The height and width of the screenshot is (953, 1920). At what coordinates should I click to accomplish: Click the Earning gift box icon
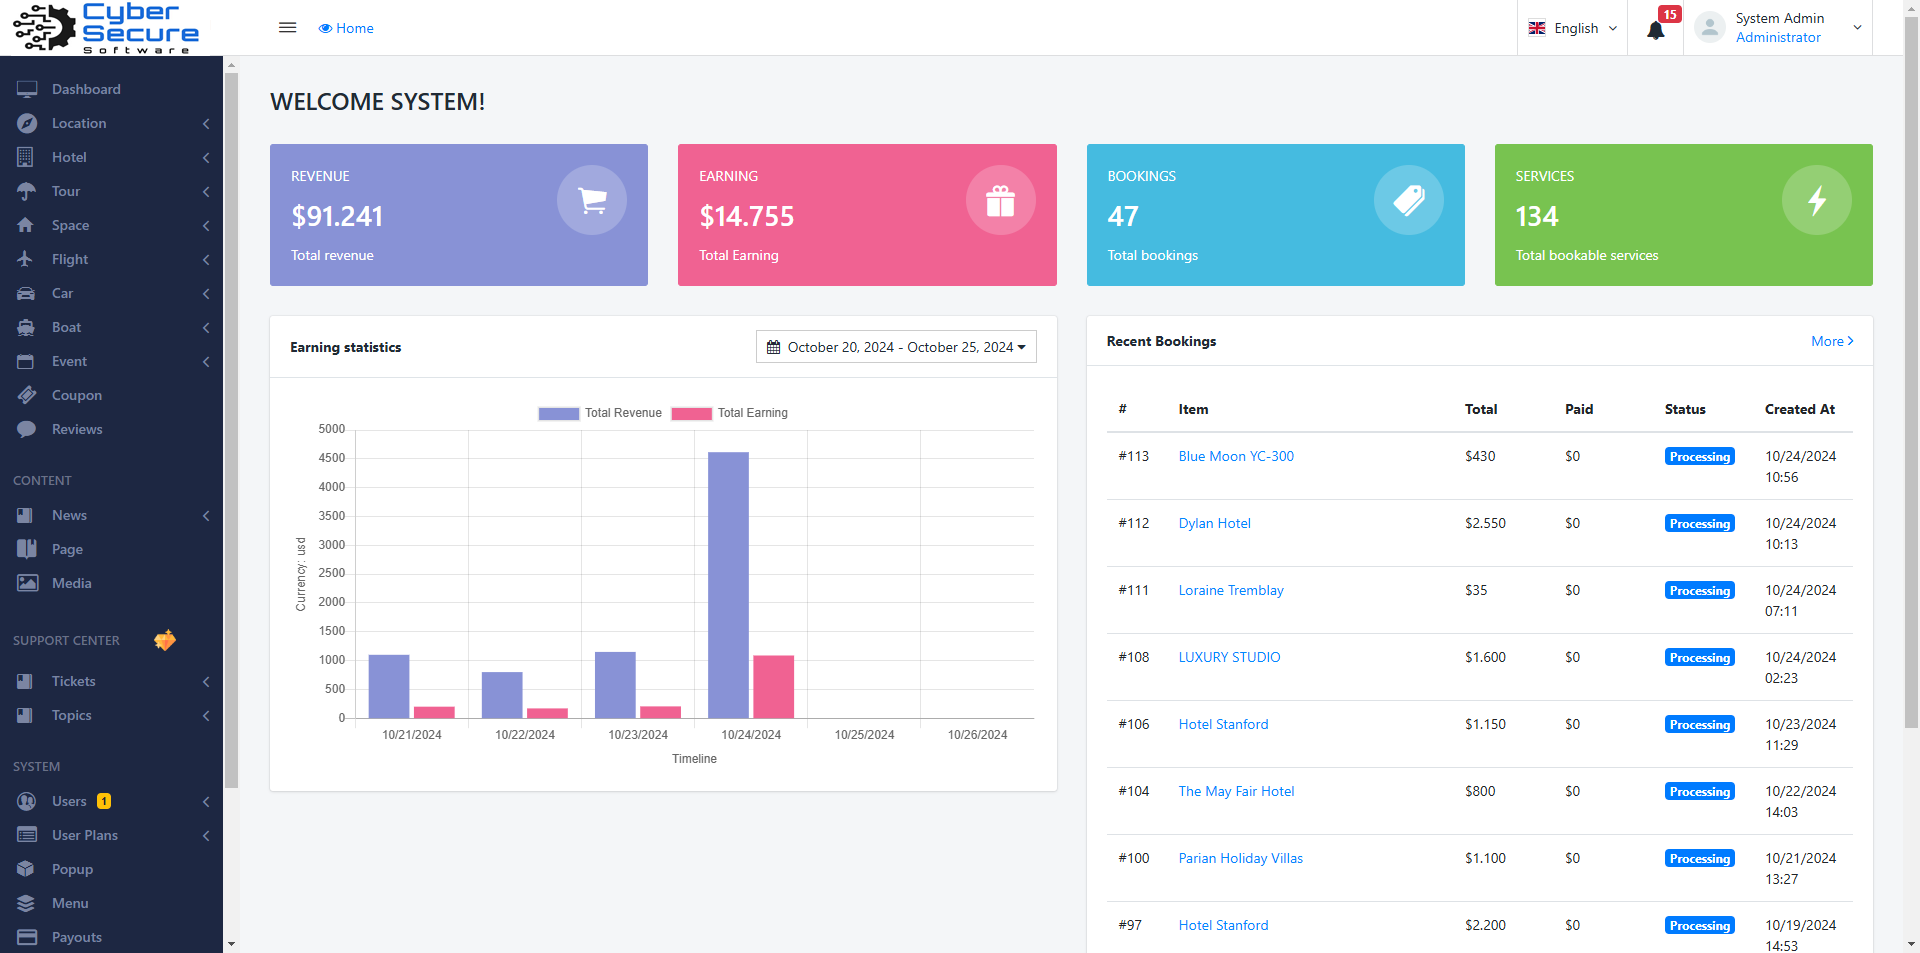click(x=1000, y=200)
